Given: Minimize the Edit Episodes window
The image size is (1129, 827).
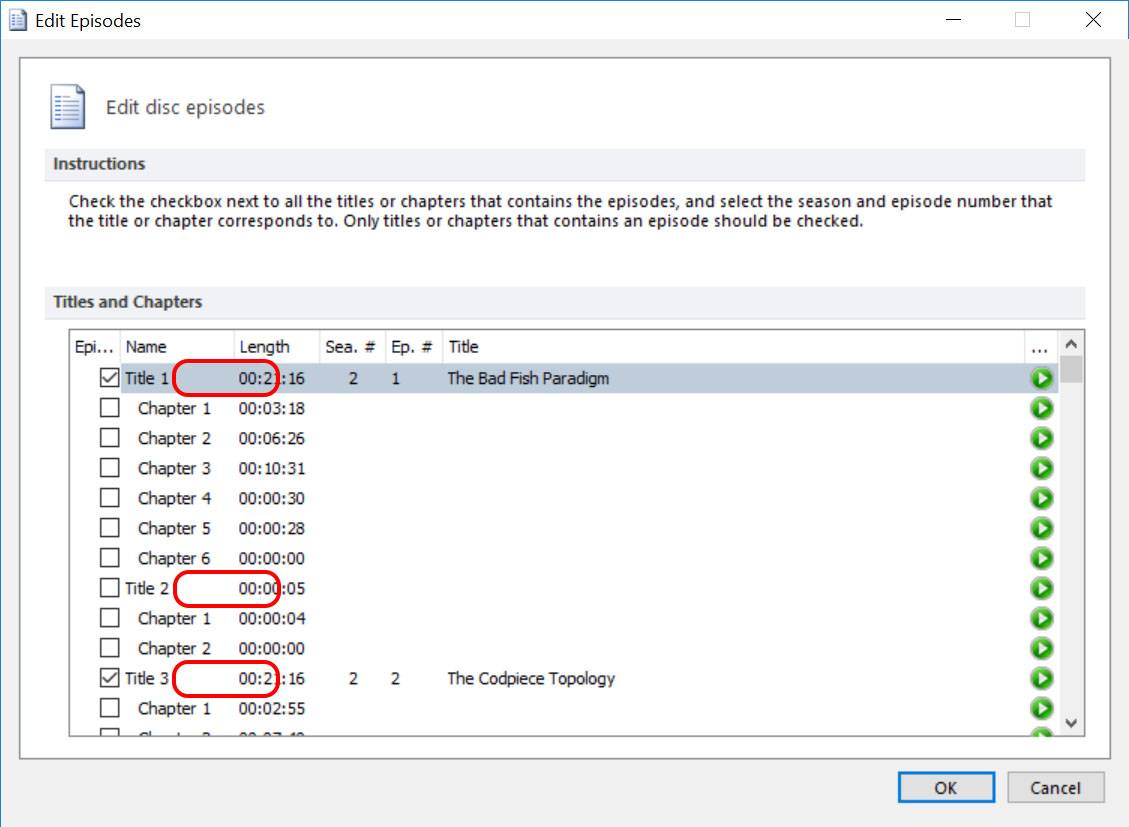Looking at the screenshot, I should (x=953, y=20).
